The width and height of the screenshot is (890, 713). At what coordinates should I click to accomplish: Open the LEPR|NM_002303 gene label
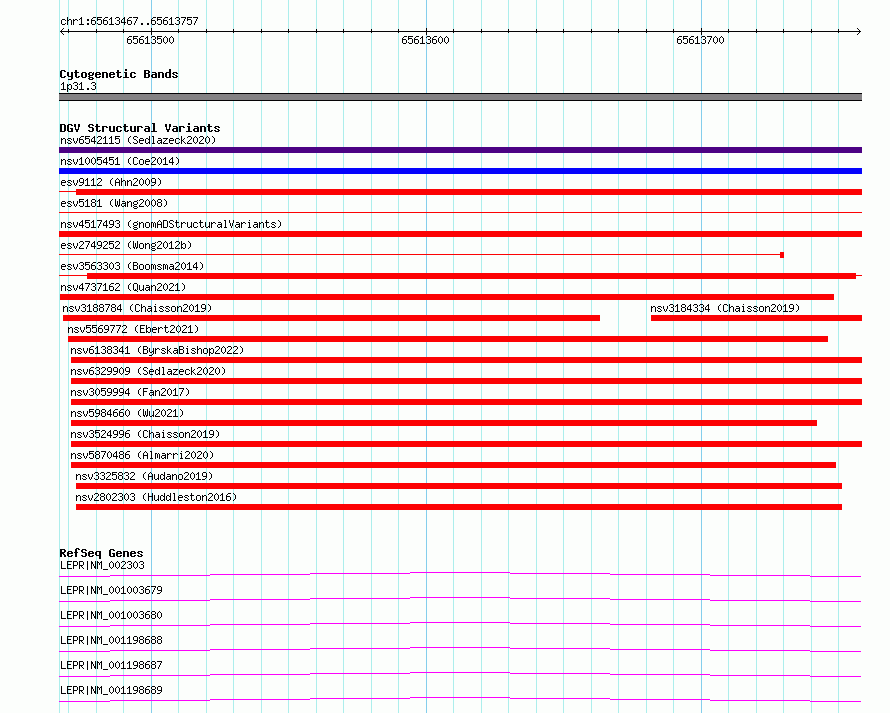[102, 565]
